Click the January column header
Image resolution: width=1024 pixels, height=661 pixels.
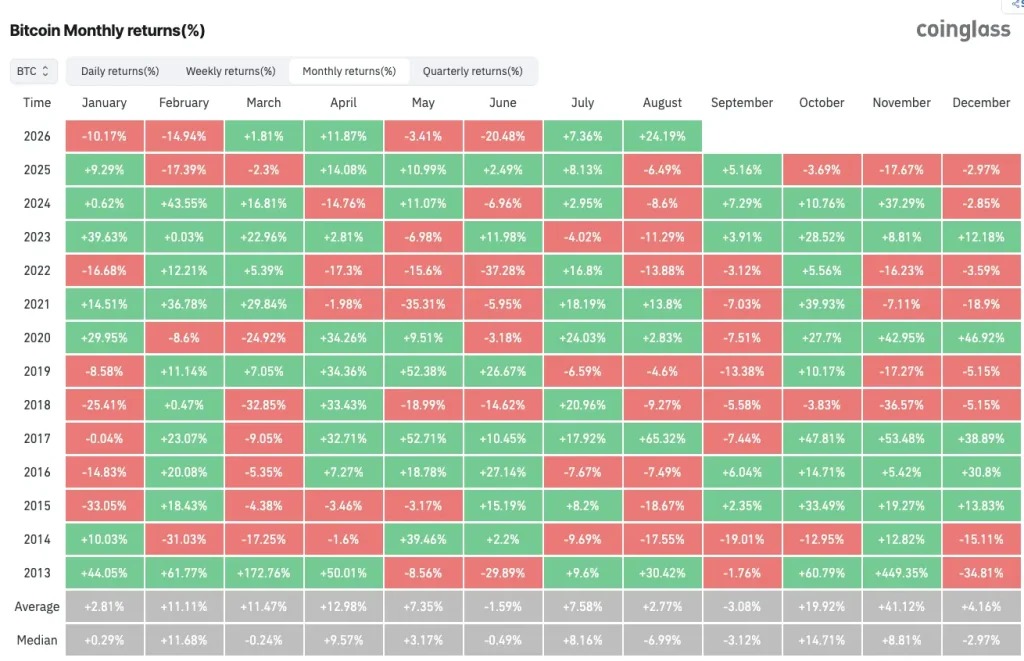104,103
